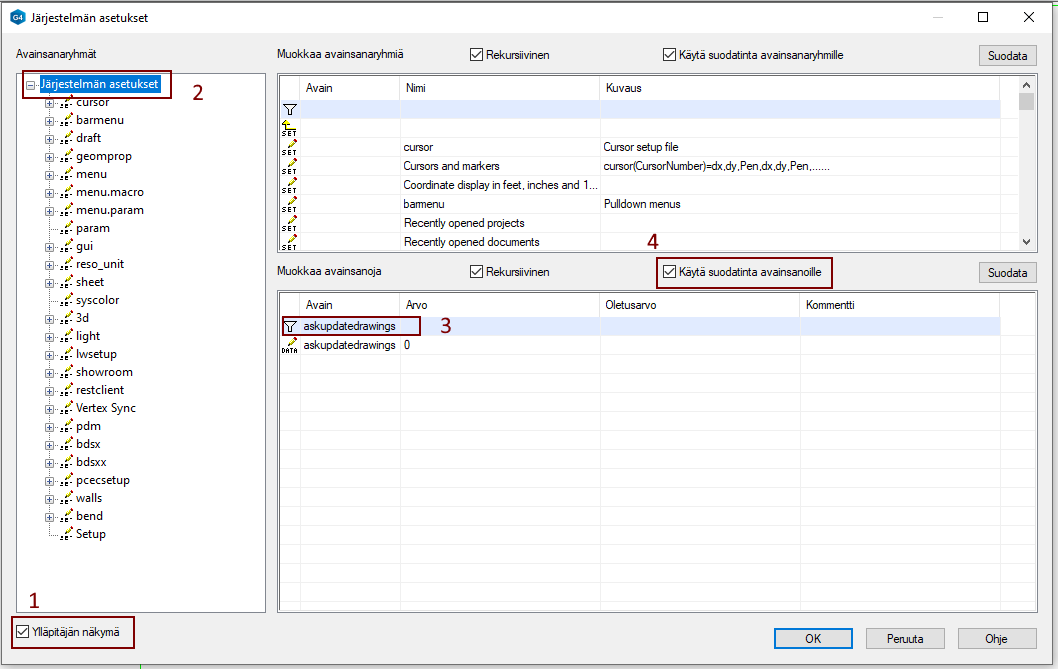1058x669 pixels.
Task: Click the askupdatedrawings filter input field
Action: point(360,326)
